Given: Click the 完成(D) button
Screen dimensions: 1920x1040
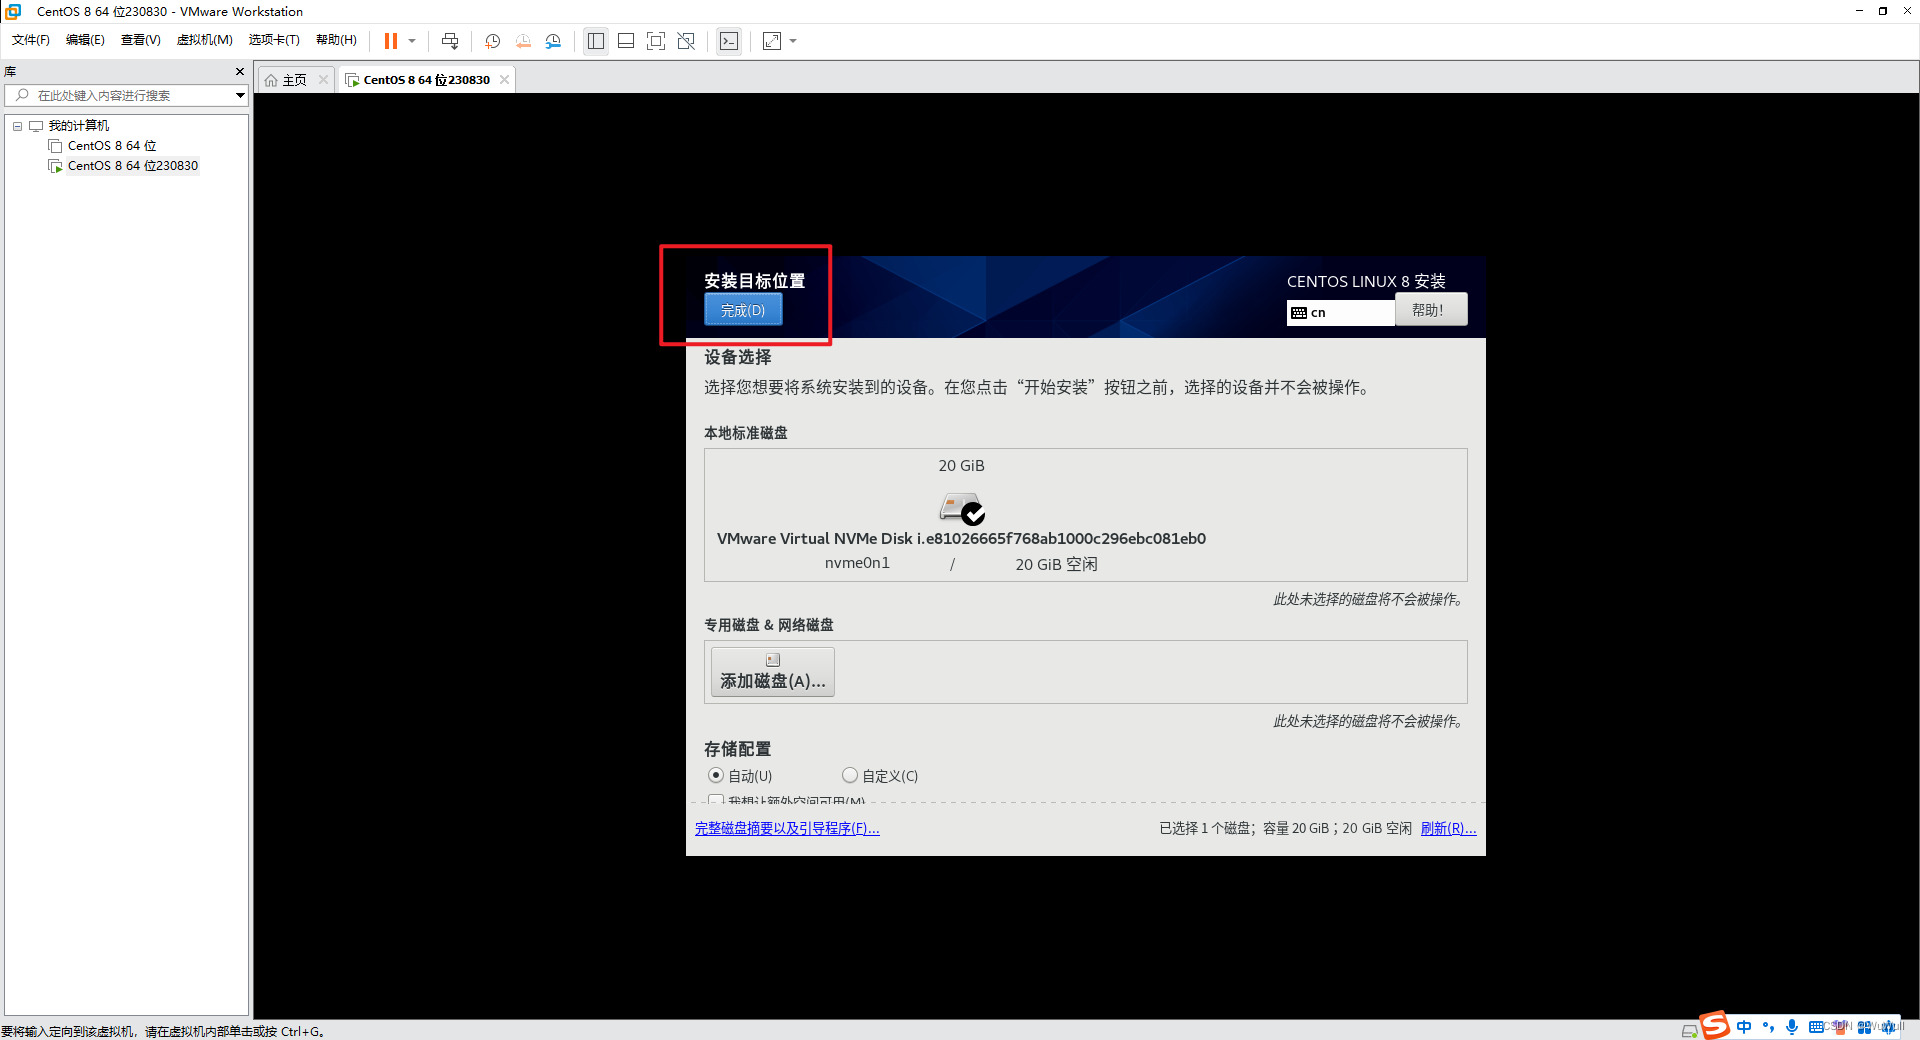Looking at the screenshot, I should pos(743,310).
